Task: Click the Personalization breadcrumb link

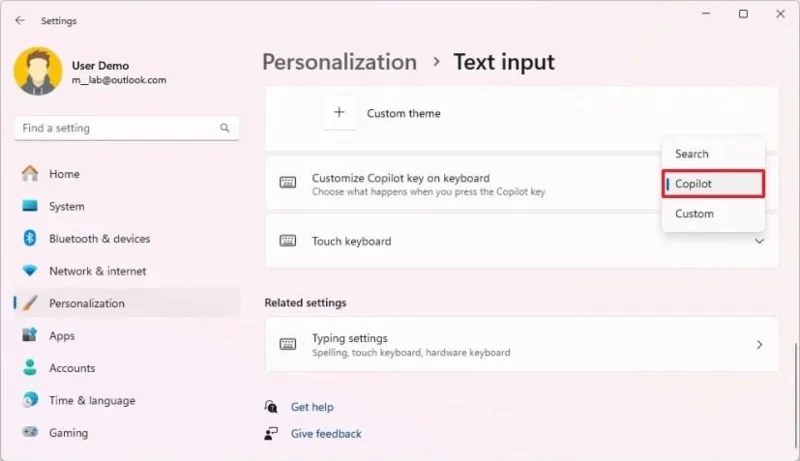Action: pyautogui.click(x=339, y=62)
